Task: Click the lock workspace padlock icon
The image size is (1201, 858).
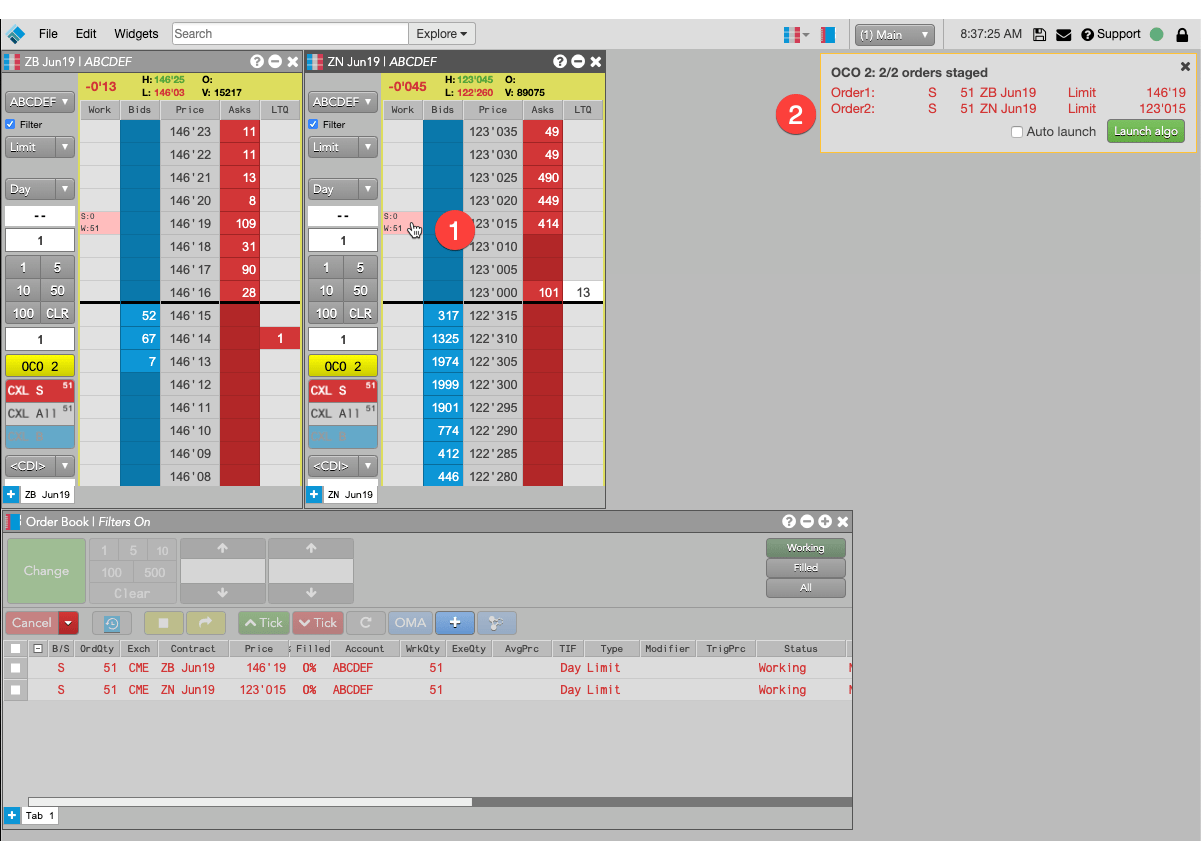Action: pos(1182,34)
